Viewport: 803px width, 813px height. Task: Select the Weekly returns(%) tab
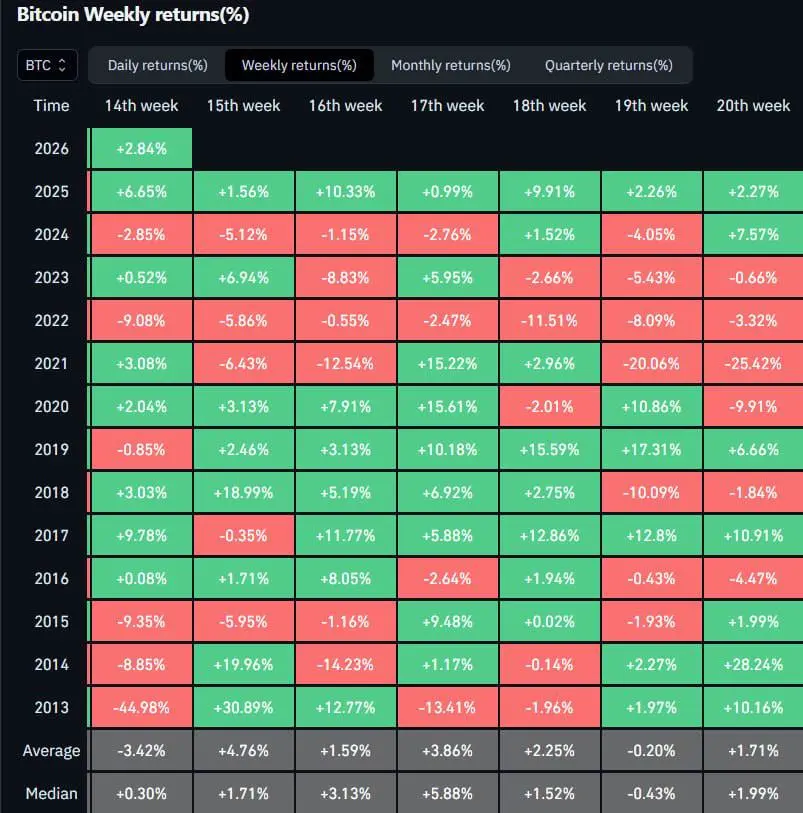pyautogui.click(x=299, y=65)
